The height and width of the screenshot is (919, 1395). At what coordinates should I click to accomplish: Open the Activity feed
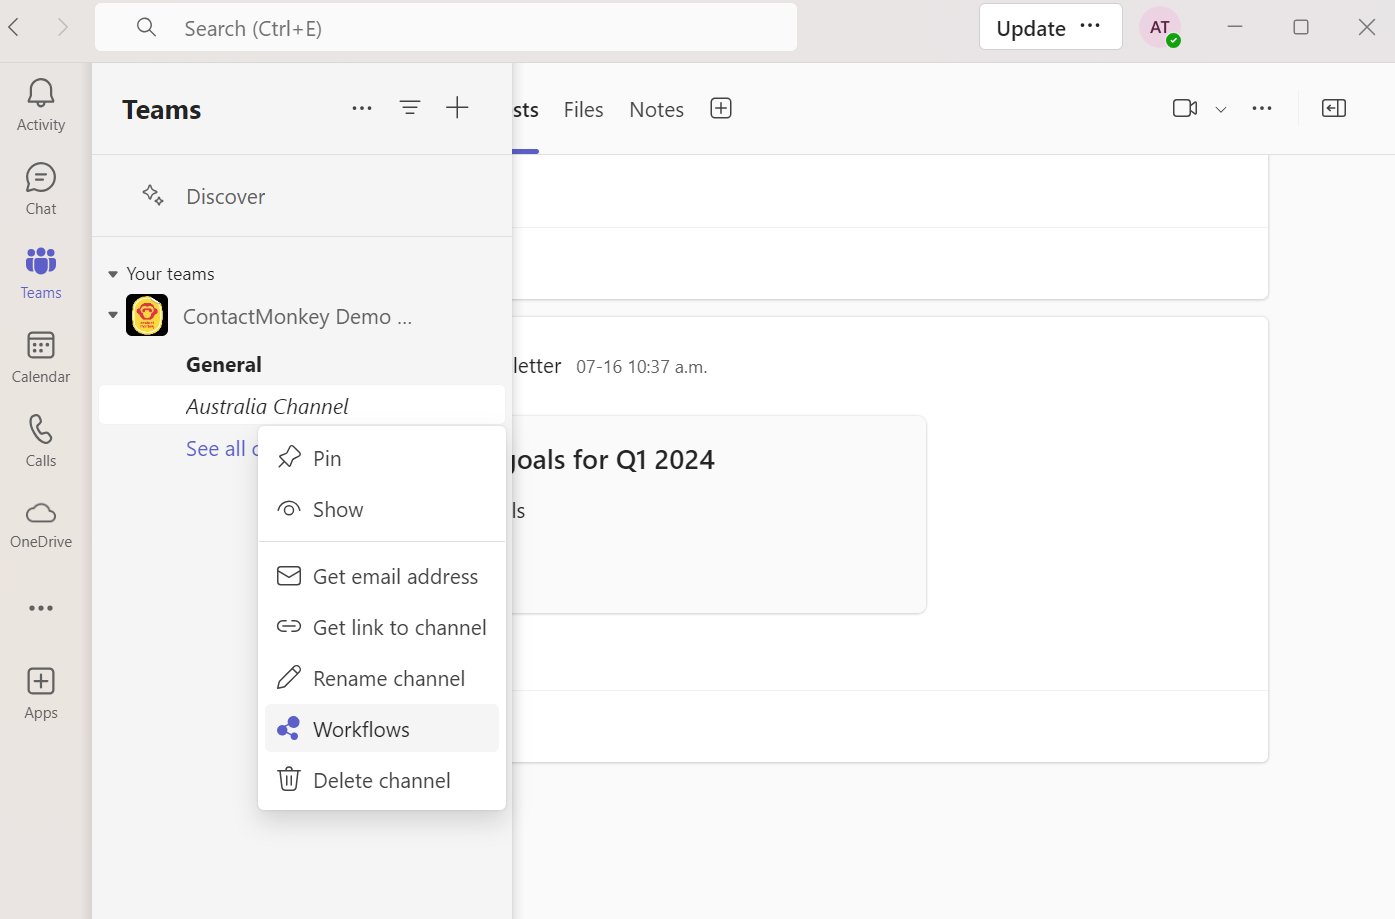click(x=41, y=105)
